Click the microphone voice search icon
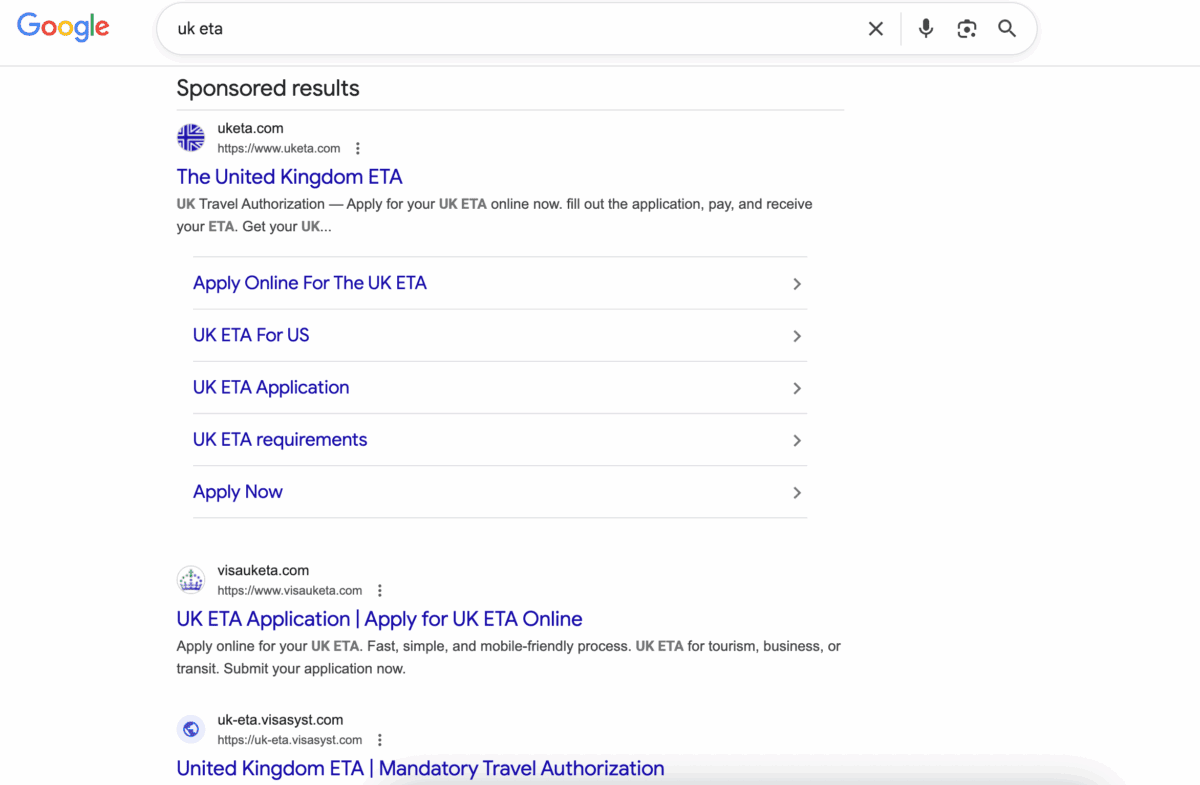The width and height of the screenshot is (1200, 785). [x=925, y=28]
